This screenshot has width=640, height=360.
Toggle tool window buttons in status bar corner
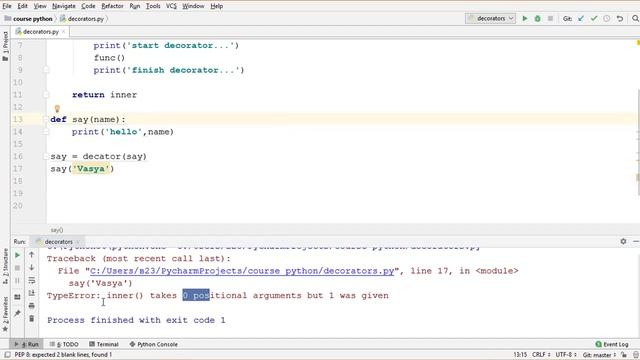[x=7, y=355]
